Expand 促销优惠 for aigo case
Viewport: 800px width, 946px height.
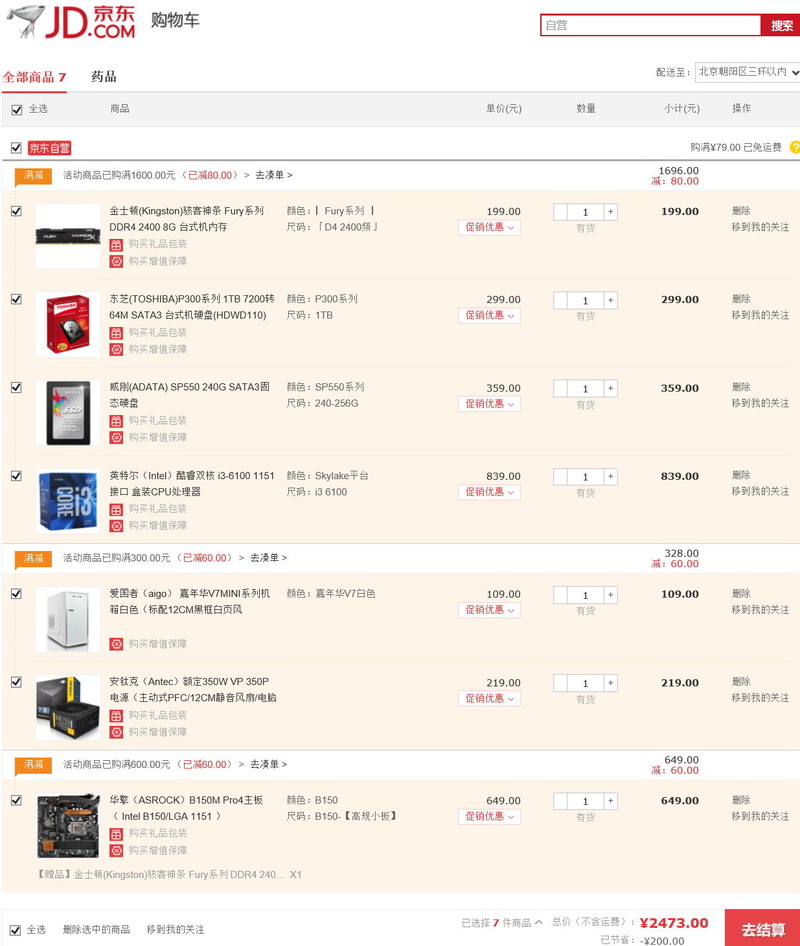(489, 610)
